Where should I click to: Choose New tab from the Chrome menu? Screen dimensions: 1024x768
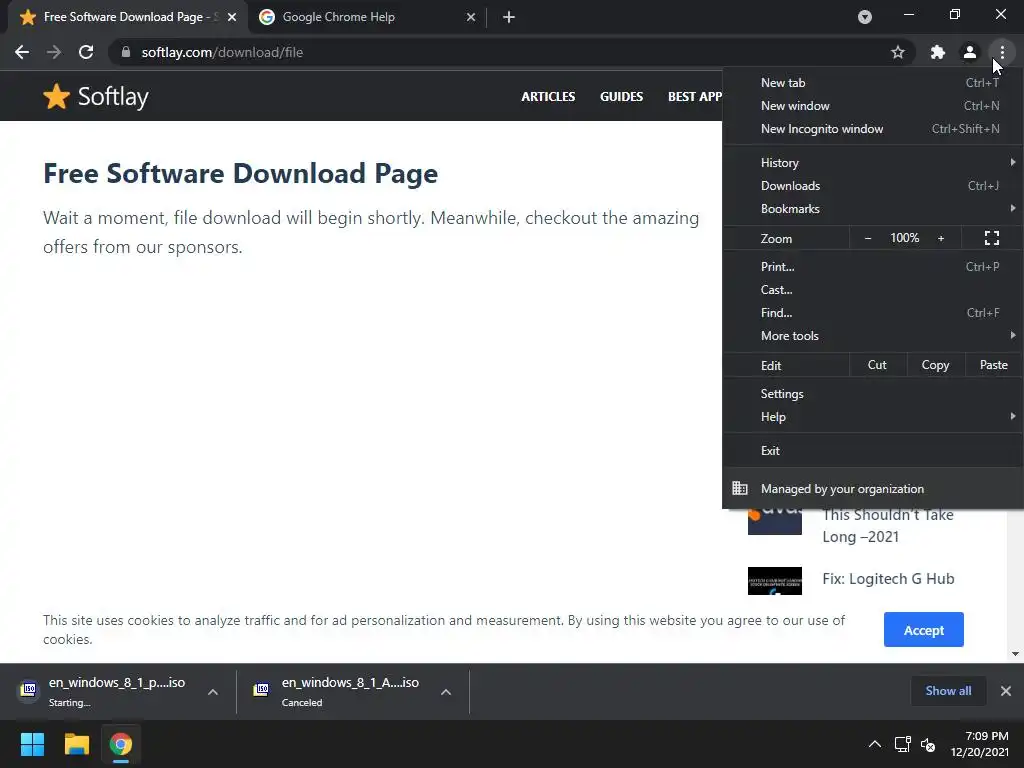pyautogui.click(x=872, y=83)
